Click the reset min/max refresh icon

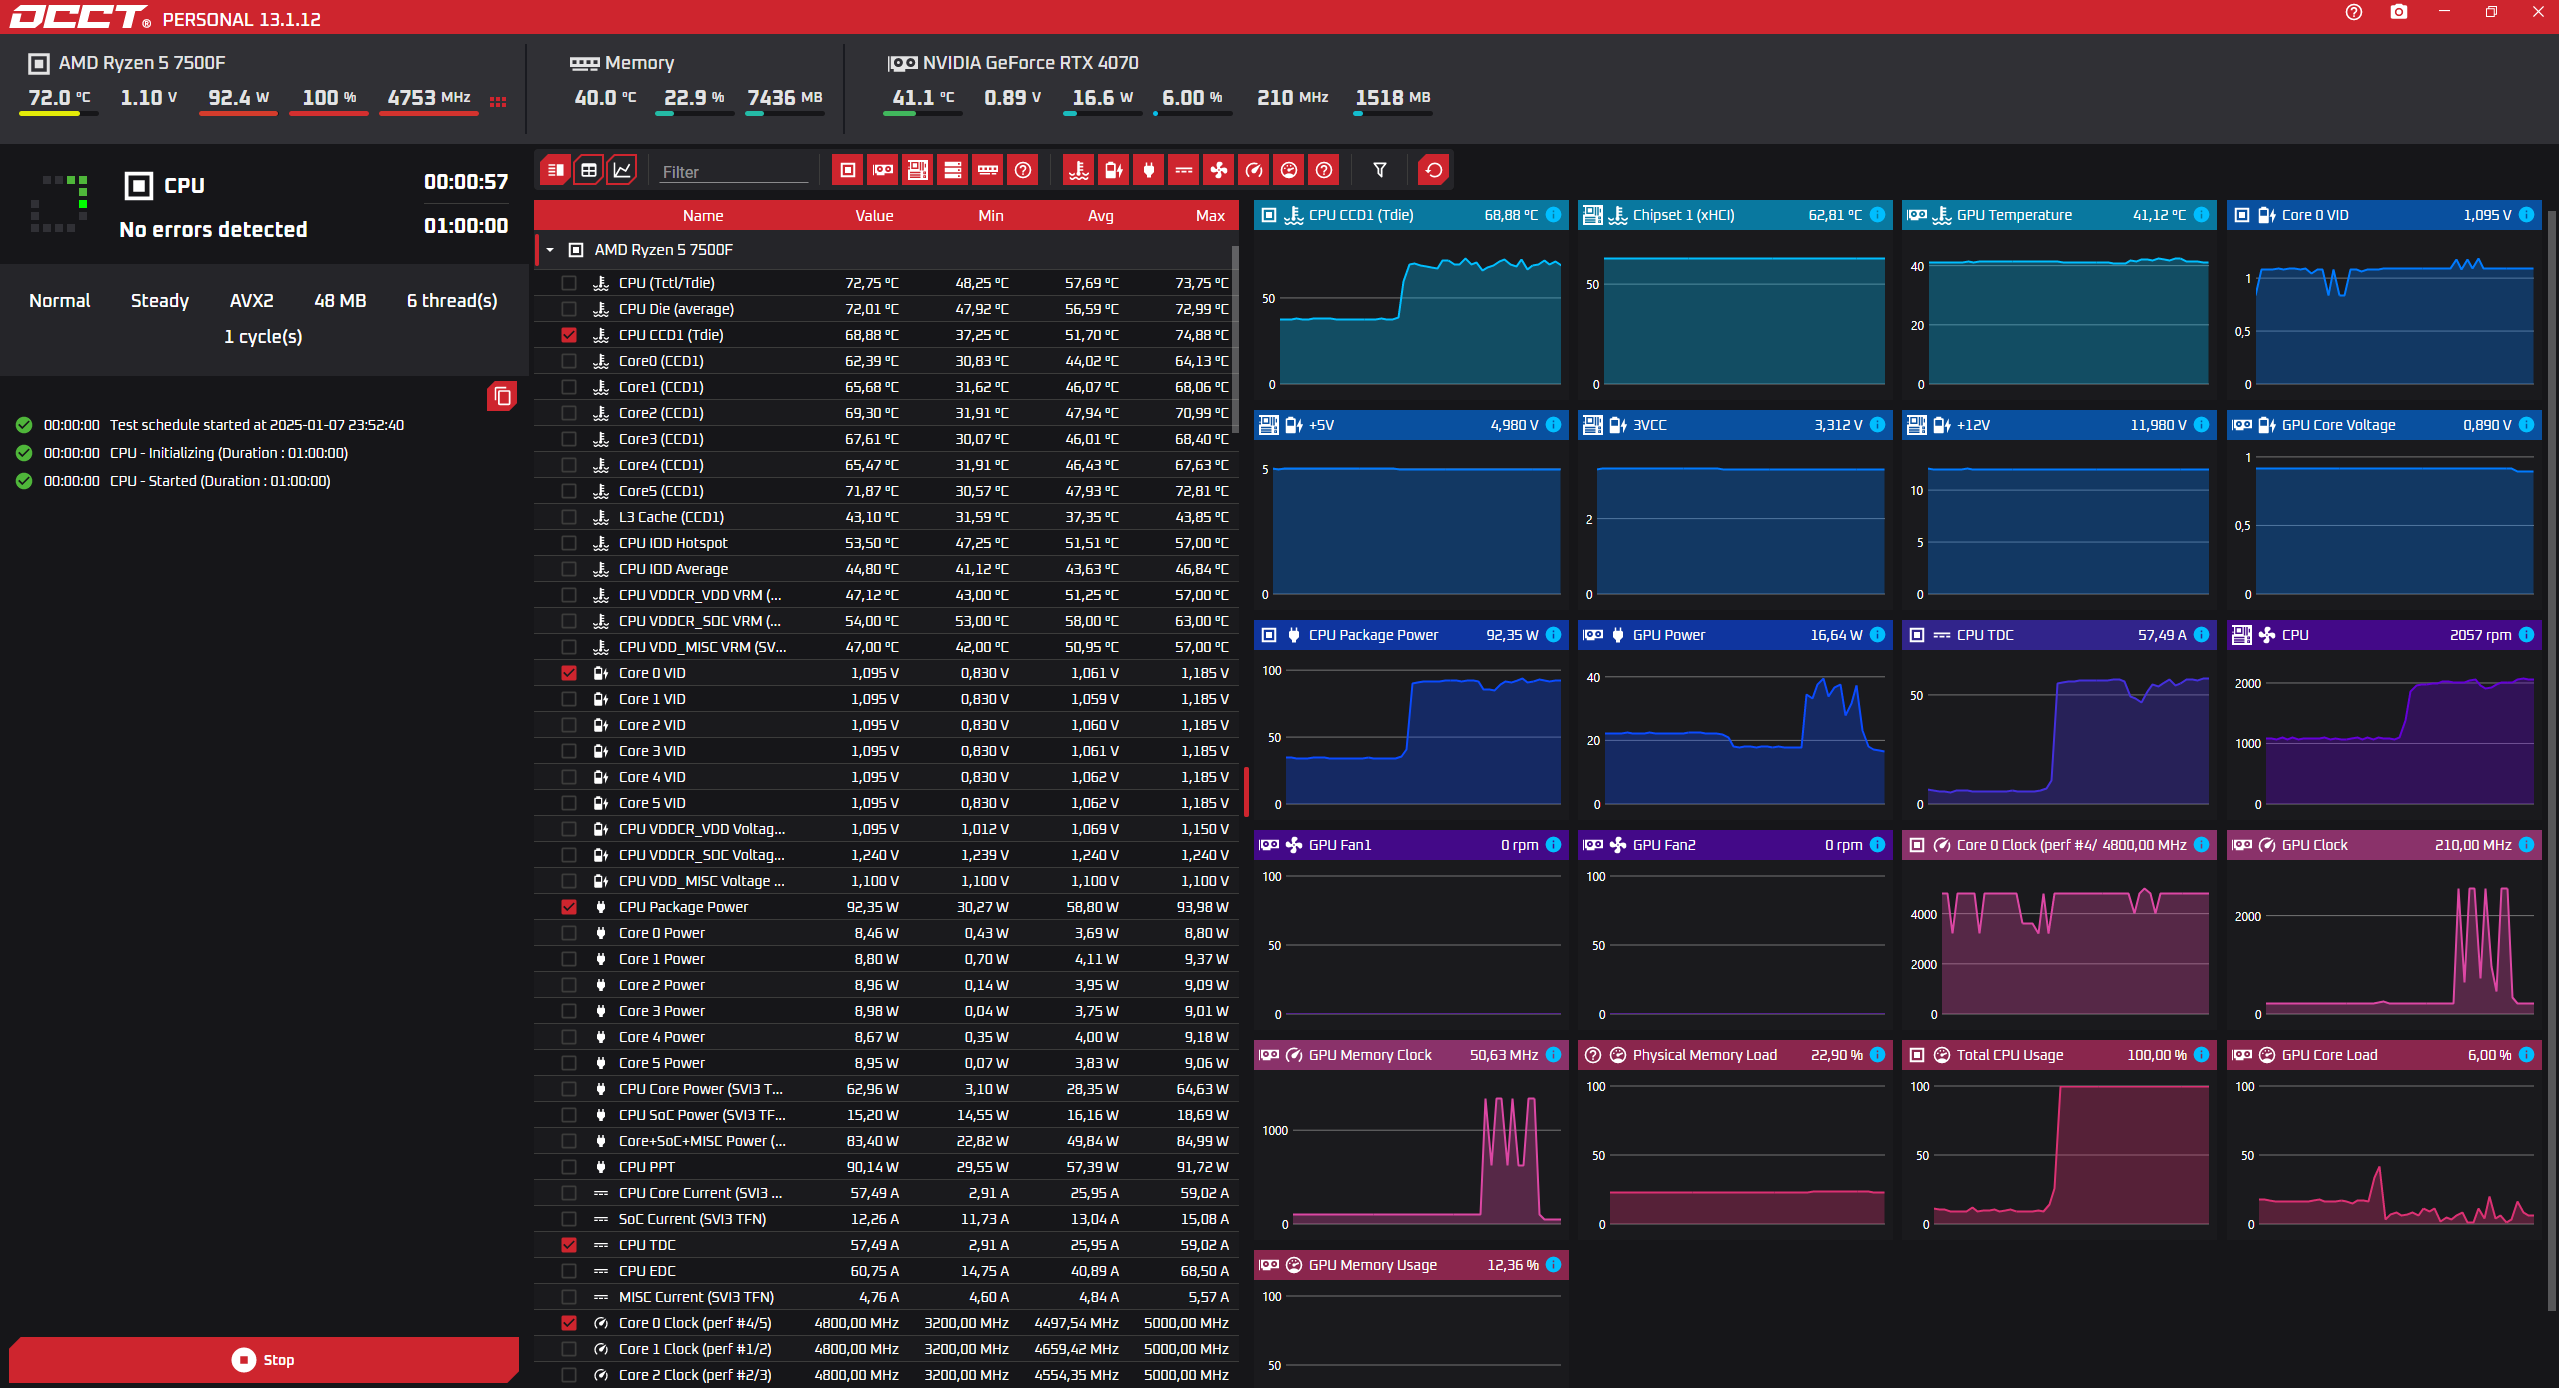click(1433, 170)
